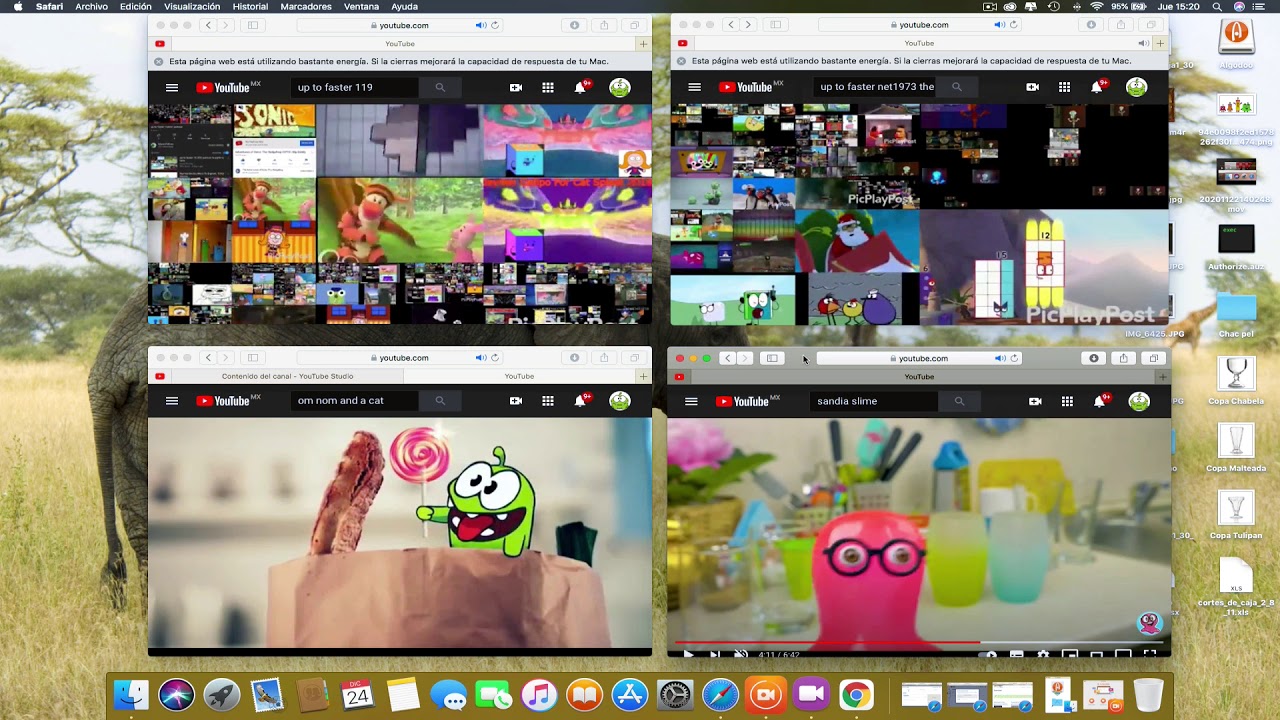Toggle fullscreen on slime video player
The image size is (1280, 720).
pos(1150,654)
